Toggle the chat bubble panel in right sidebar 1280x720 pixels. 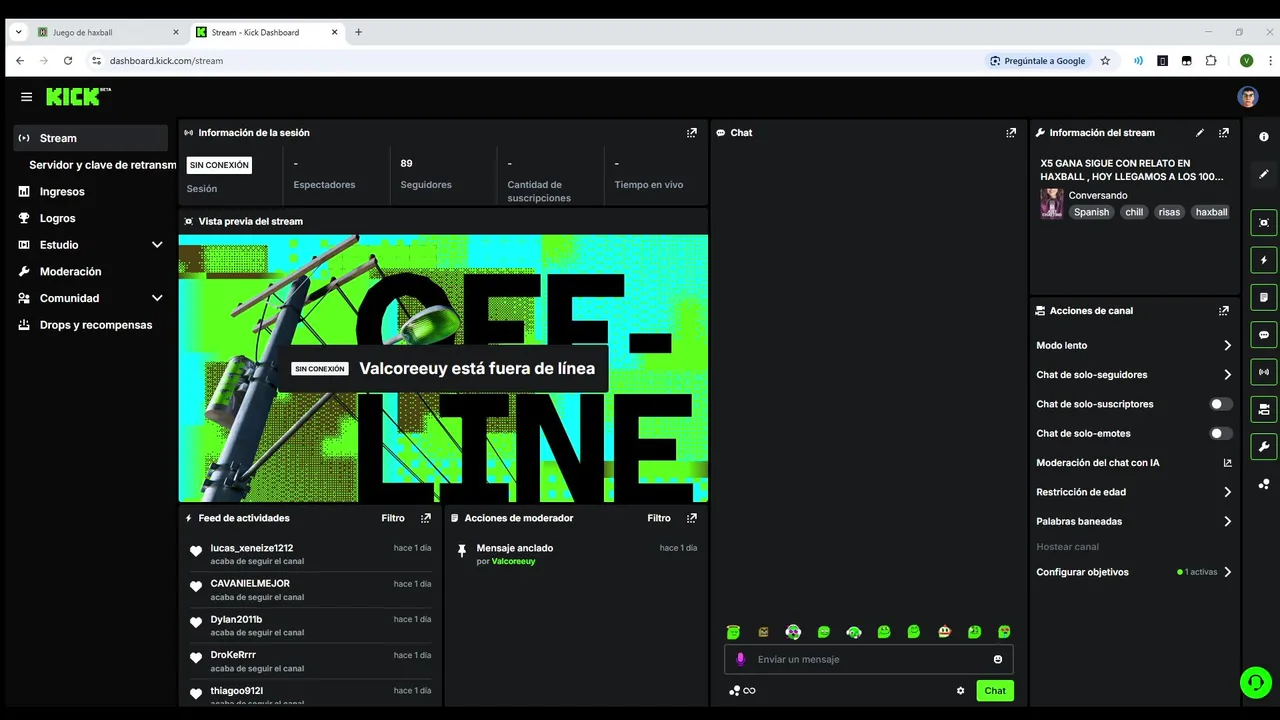[1264, 335]
